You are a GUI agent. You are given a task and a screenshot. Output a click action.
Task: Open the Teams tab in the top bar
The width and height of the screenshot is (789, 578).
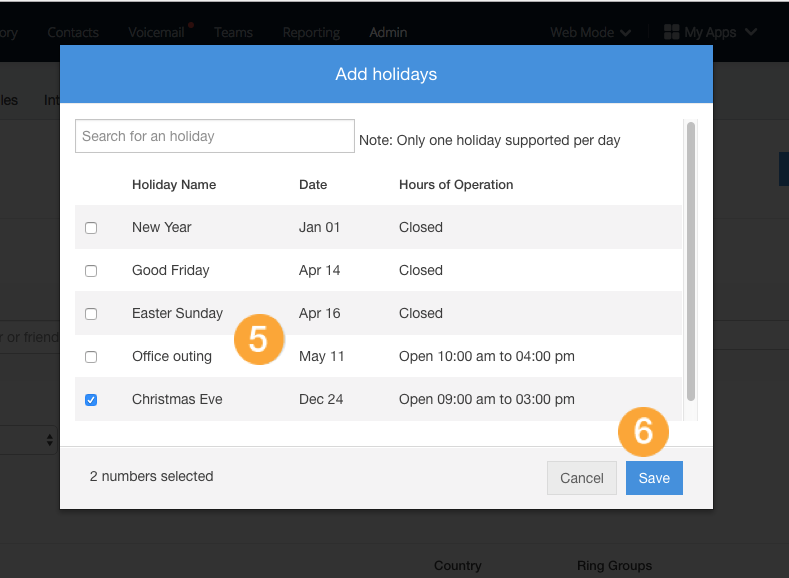click(x=233, y=33)
